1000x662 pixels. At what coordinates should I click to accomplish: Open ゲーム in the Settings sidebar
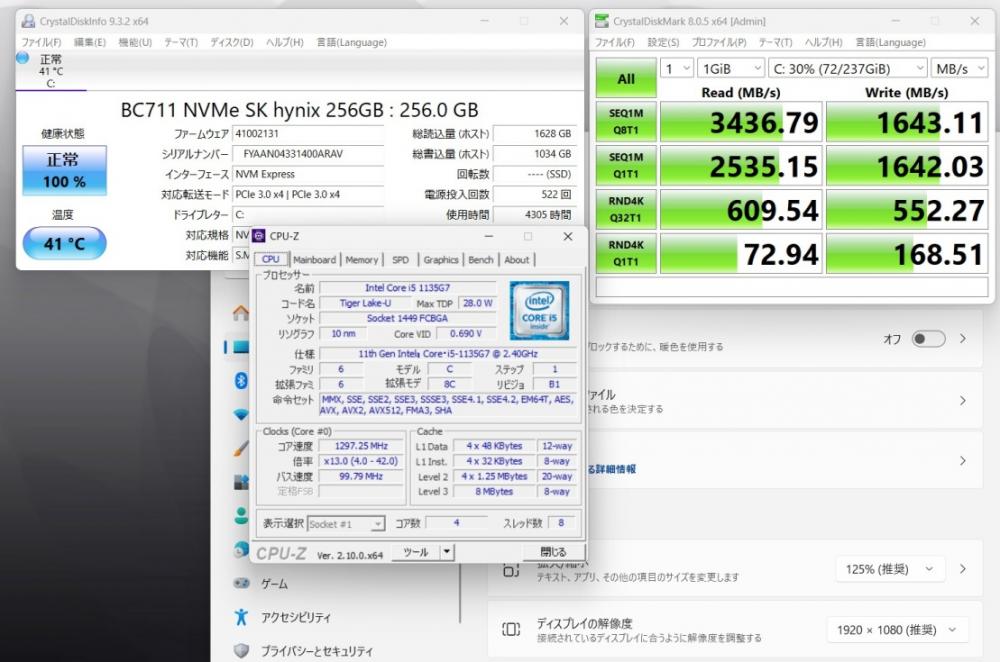(274, 584)
